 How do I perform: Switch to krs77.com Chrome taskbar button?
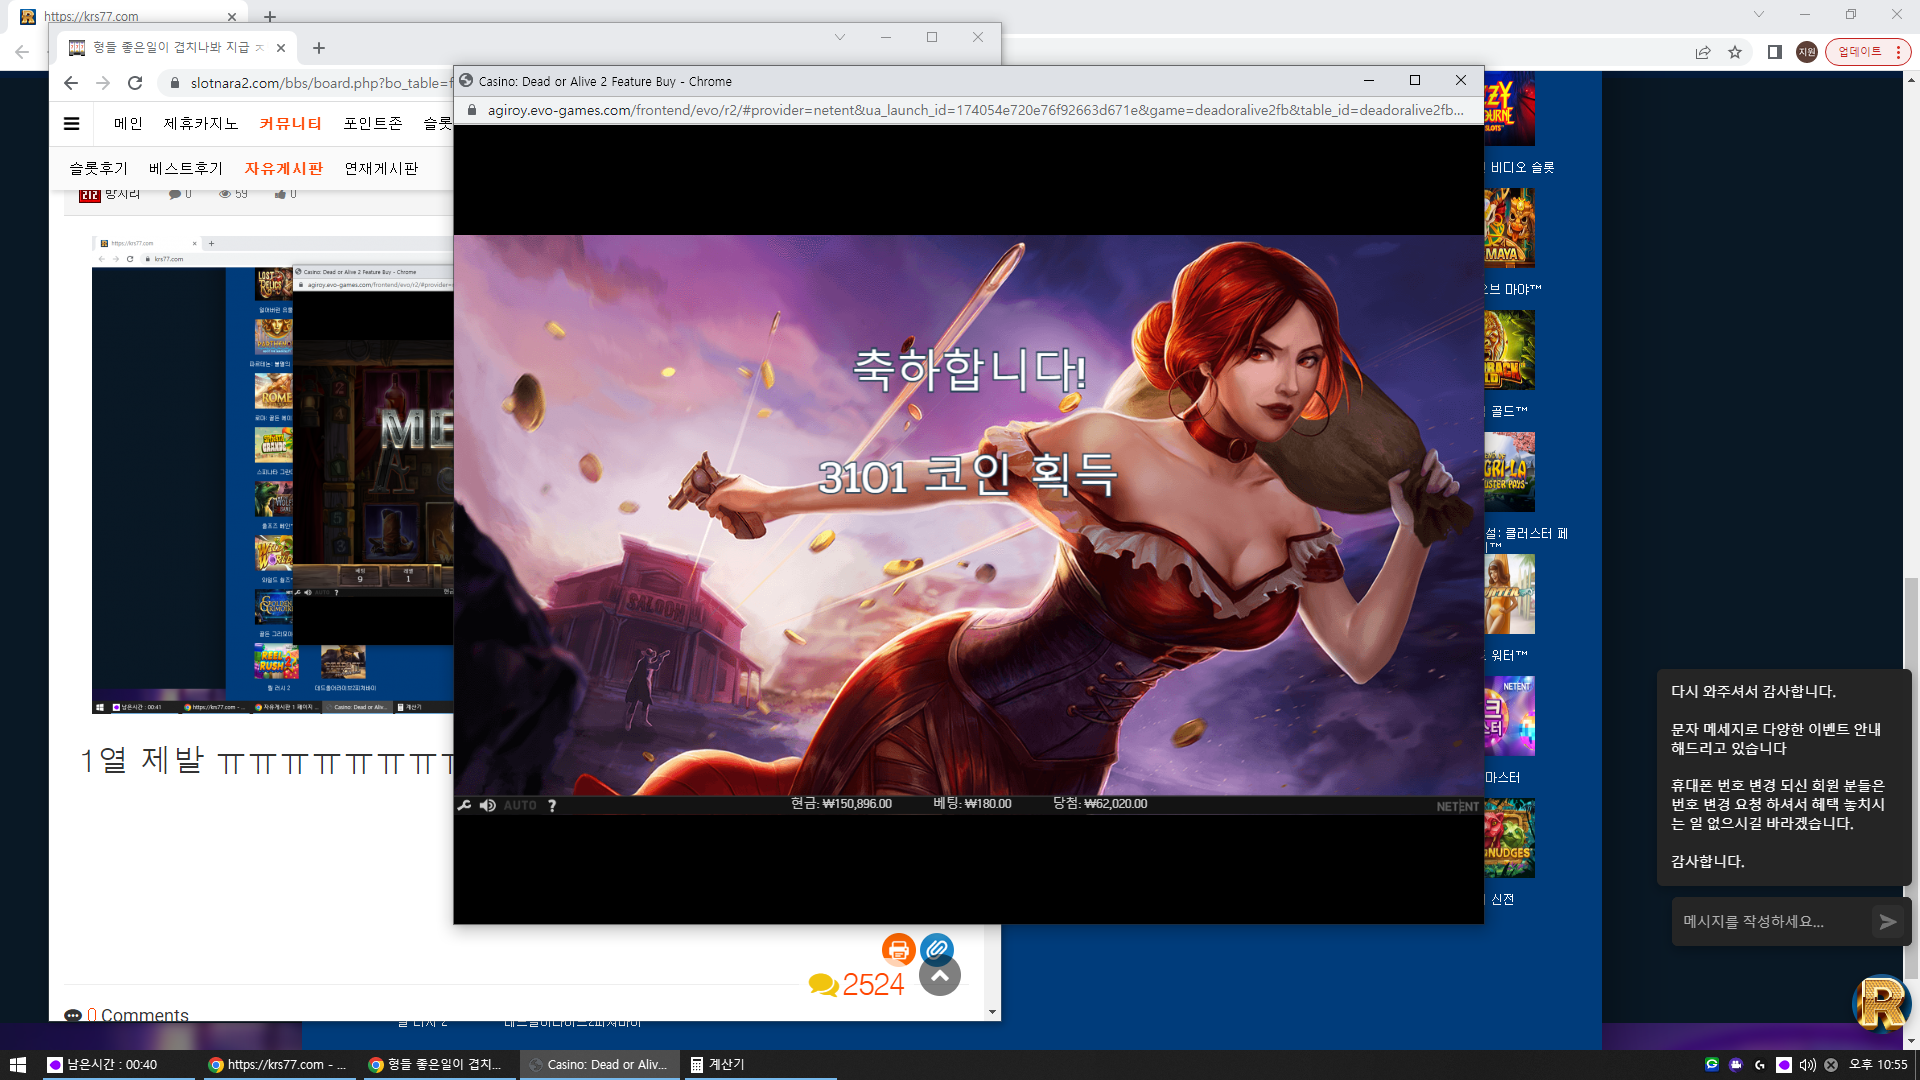coord(280,1065)
